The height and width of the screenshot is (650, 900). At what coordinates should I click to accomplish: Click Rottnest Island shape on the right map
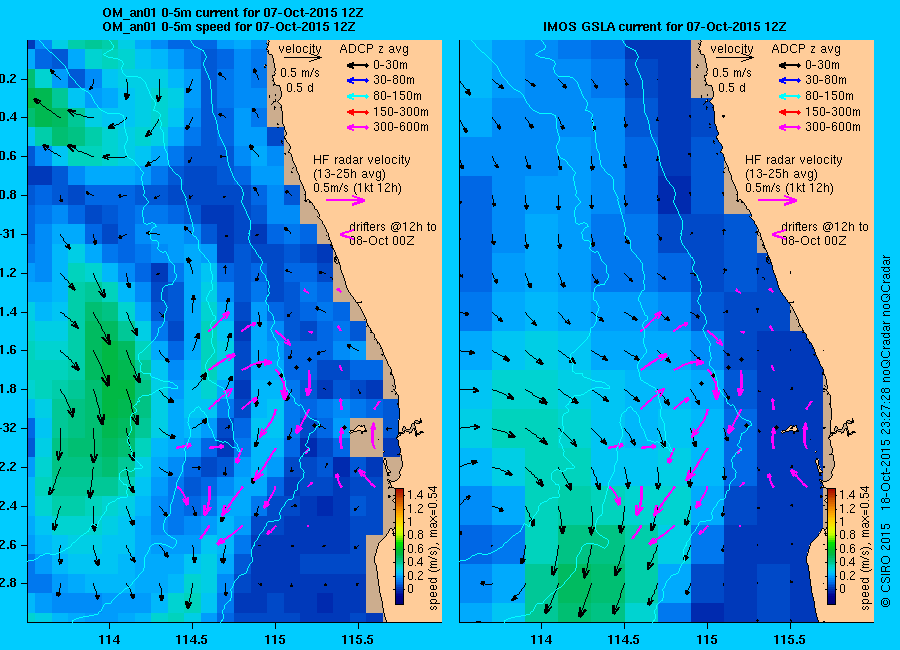(x=791, y=429)
